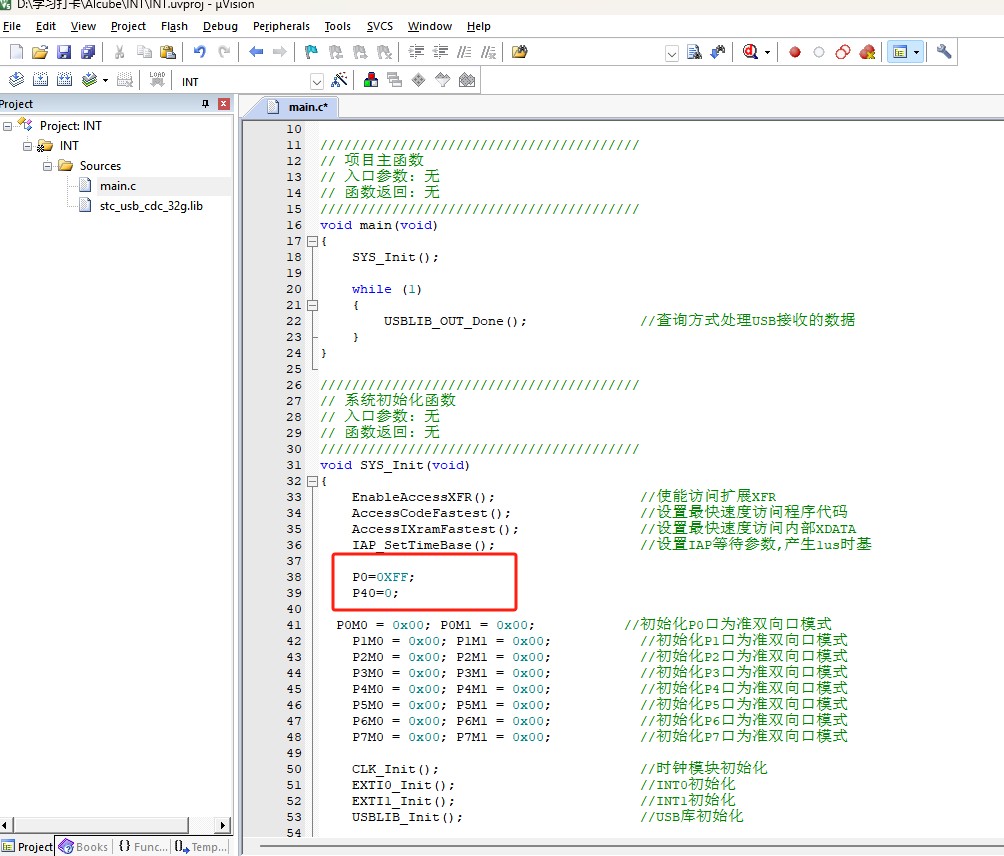Fold SYS_Init function at line 32
The height and width of the screenshot is (856, 1004).
point(312,481)
